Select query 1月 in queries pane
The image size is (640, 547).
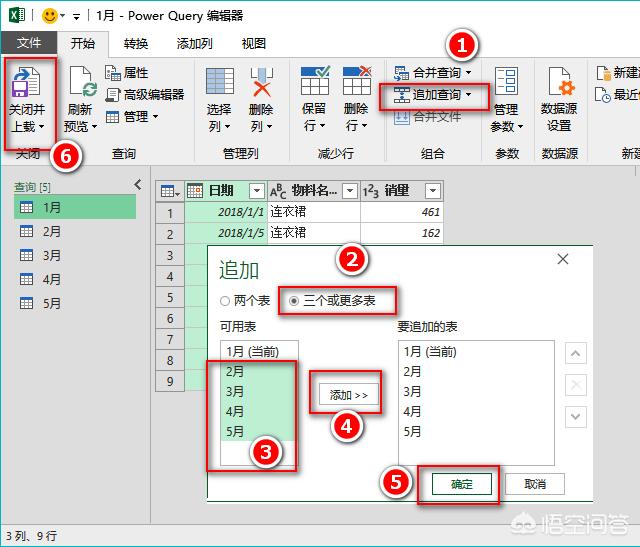pos(75,207)
